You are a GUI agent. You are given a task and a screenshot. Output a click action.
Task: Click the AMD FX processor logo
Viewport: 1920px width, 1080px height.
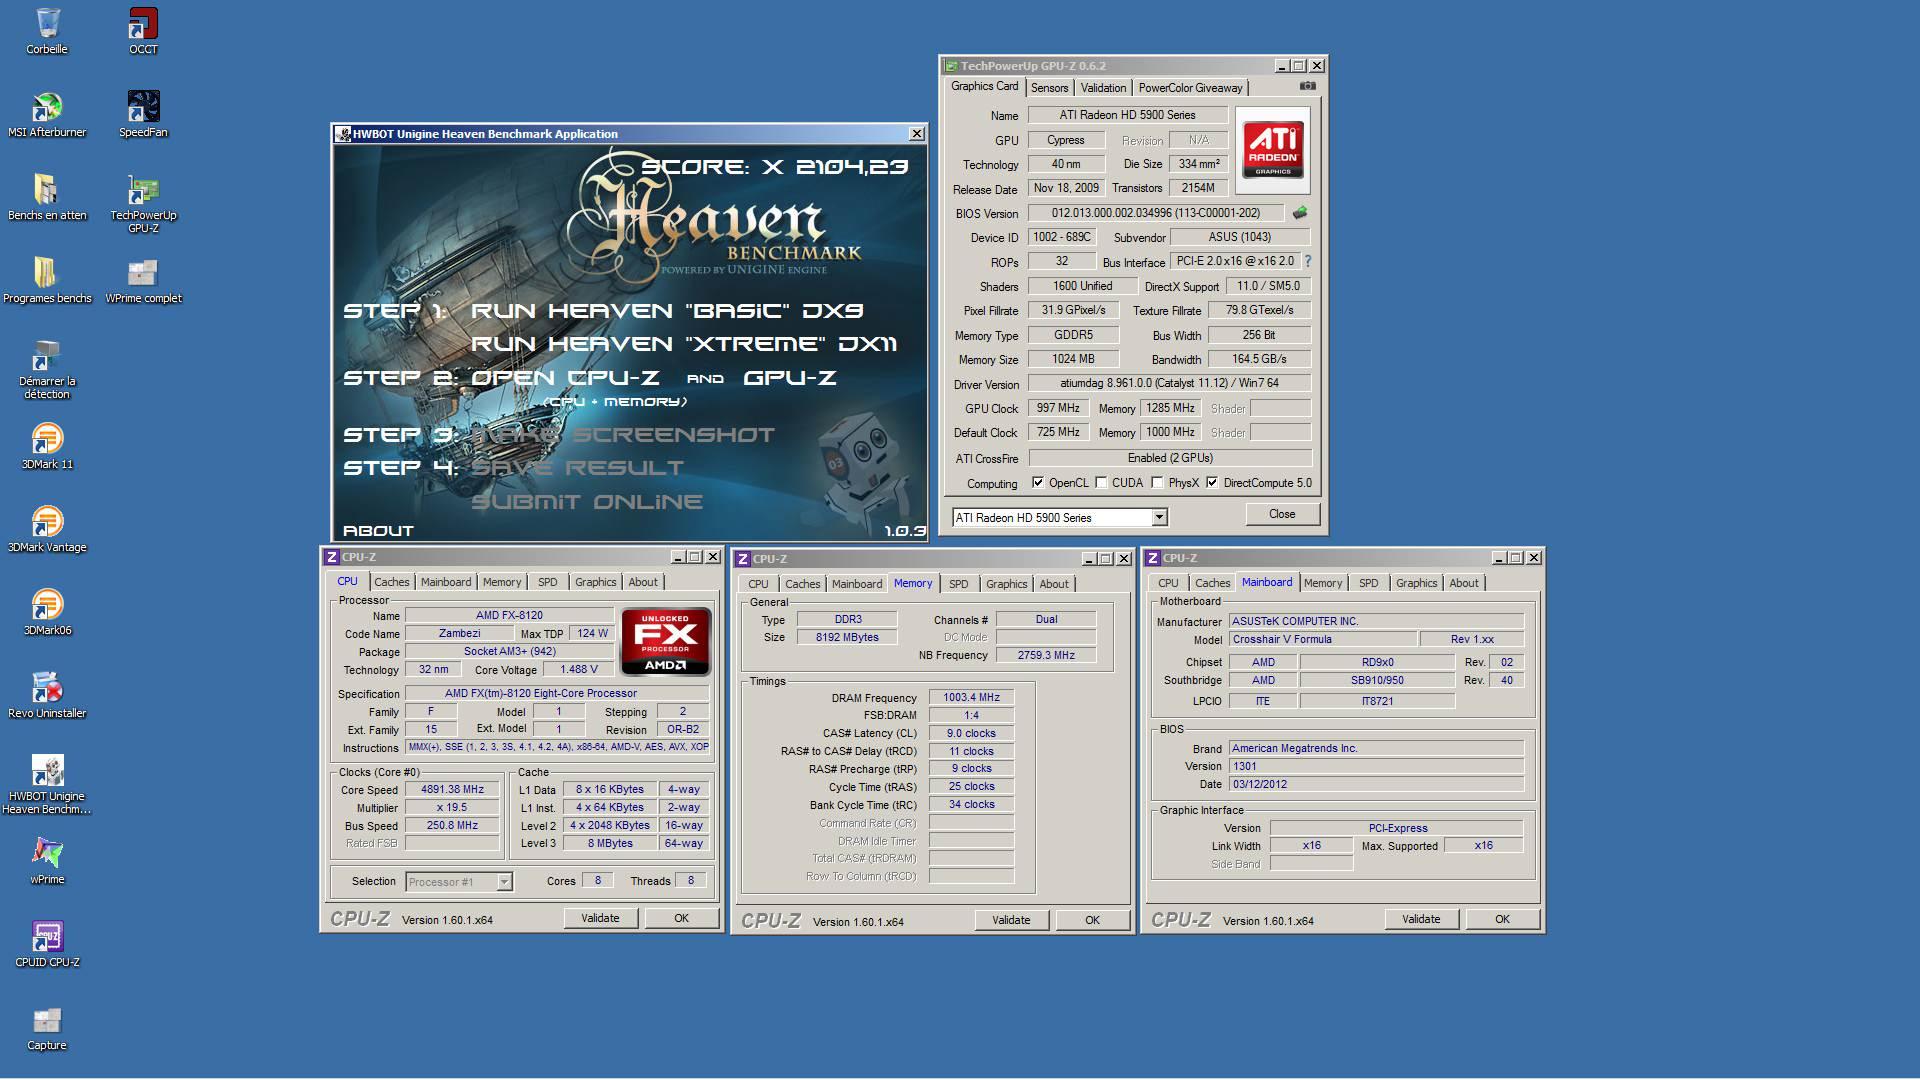click(666, 642)
